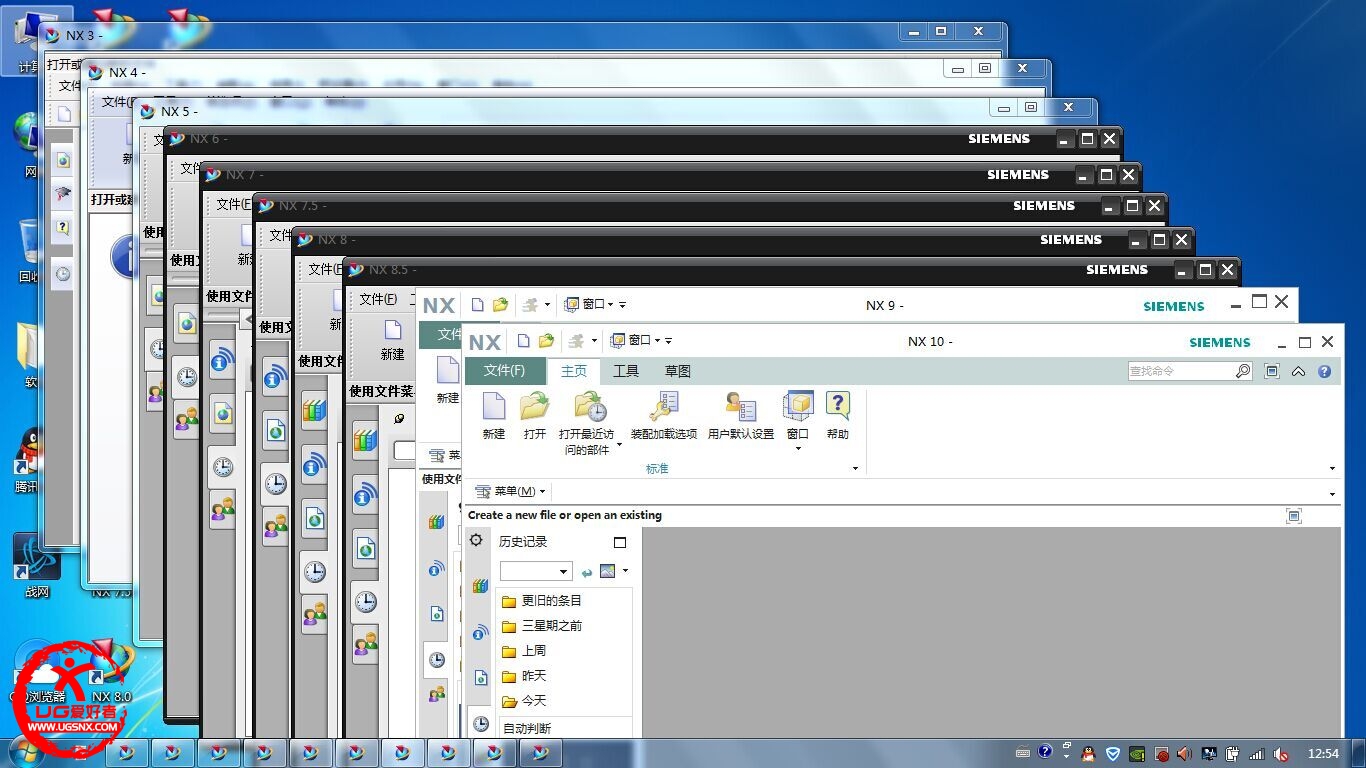Viewport: 1366px width, 768px height.
Task: Open the volume speaker tray icon
Action: point(1185,753)
